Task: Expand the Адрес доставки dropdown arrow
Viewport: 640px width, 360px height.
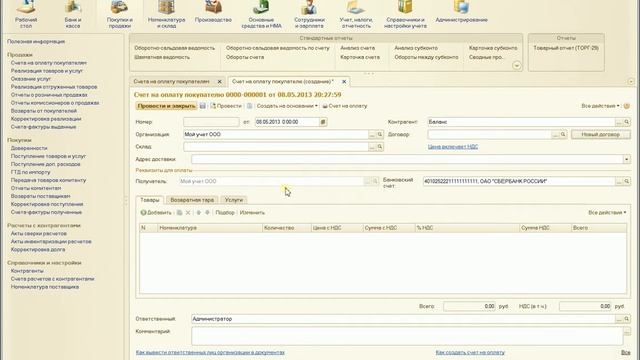Action: [x=627, y=159]
